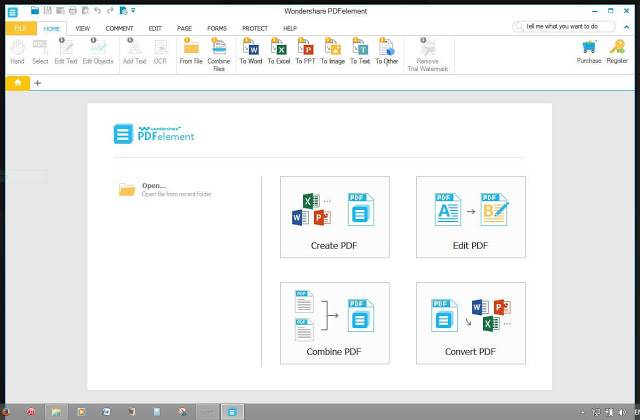Convert the PDF To PPT
The width and height of the screenshot is (640, 420).
[305, 52]
